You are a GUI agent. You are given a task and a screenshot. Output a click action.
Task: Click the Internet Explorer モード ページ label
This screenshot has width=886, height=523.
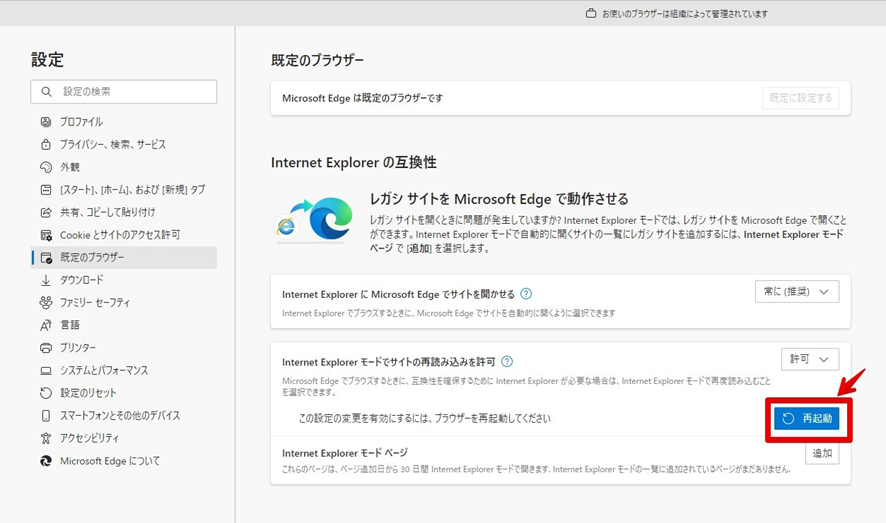pos(345,453)
